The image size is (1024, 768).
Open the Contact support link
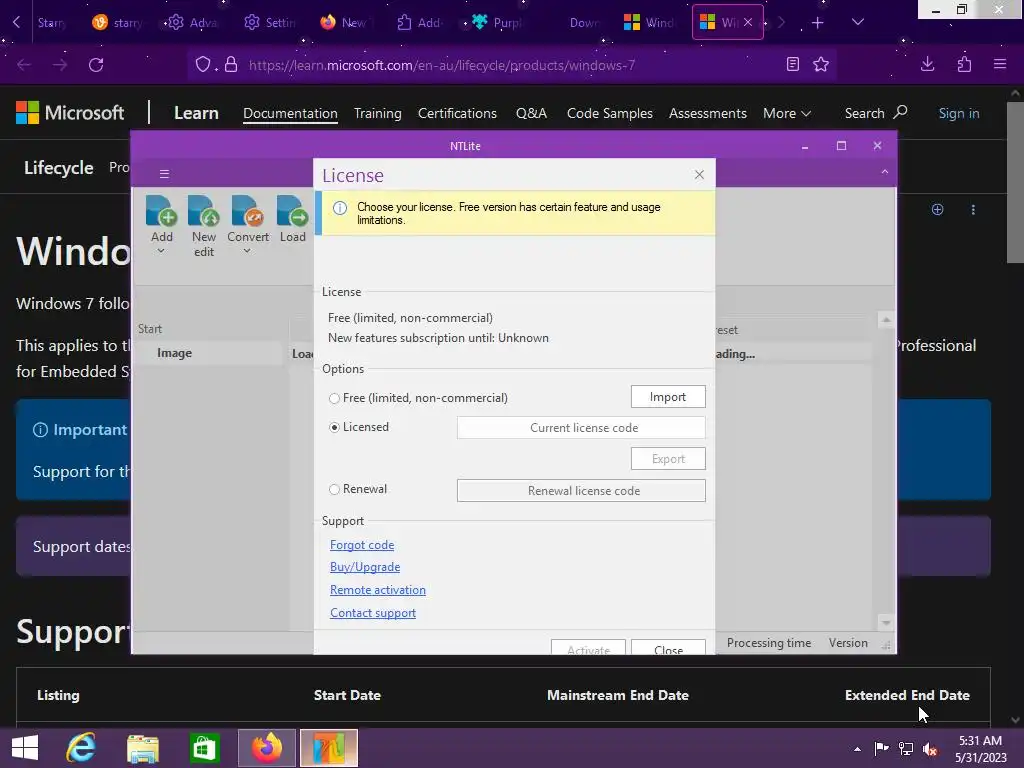[372, 613]
